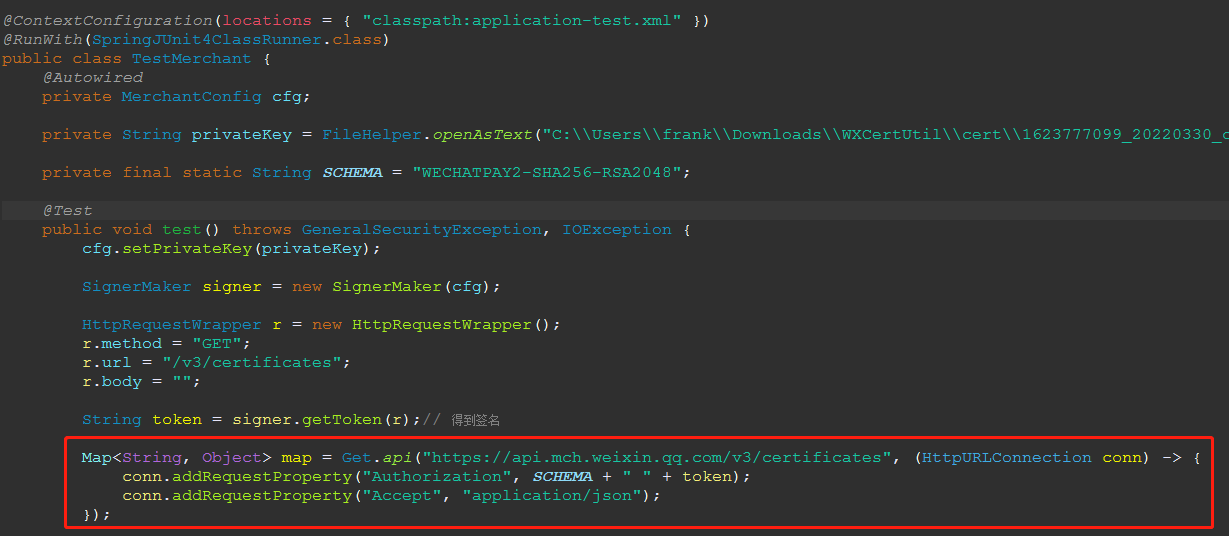
Task: Click the HttpURLConnection parameter type
Action: 1007,458
